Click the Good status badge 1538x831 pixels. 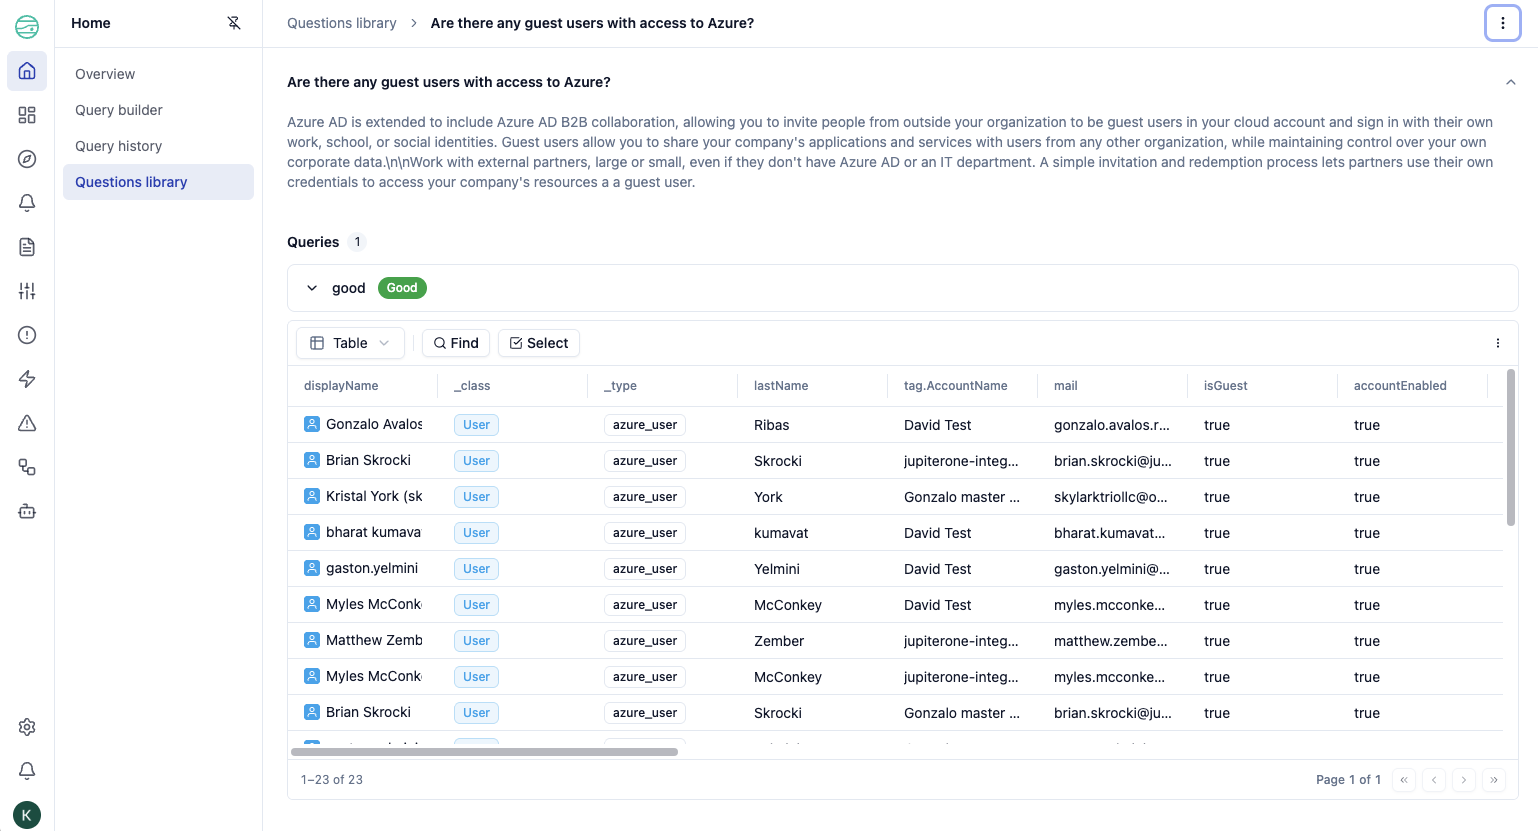click(x=402, y=288)
